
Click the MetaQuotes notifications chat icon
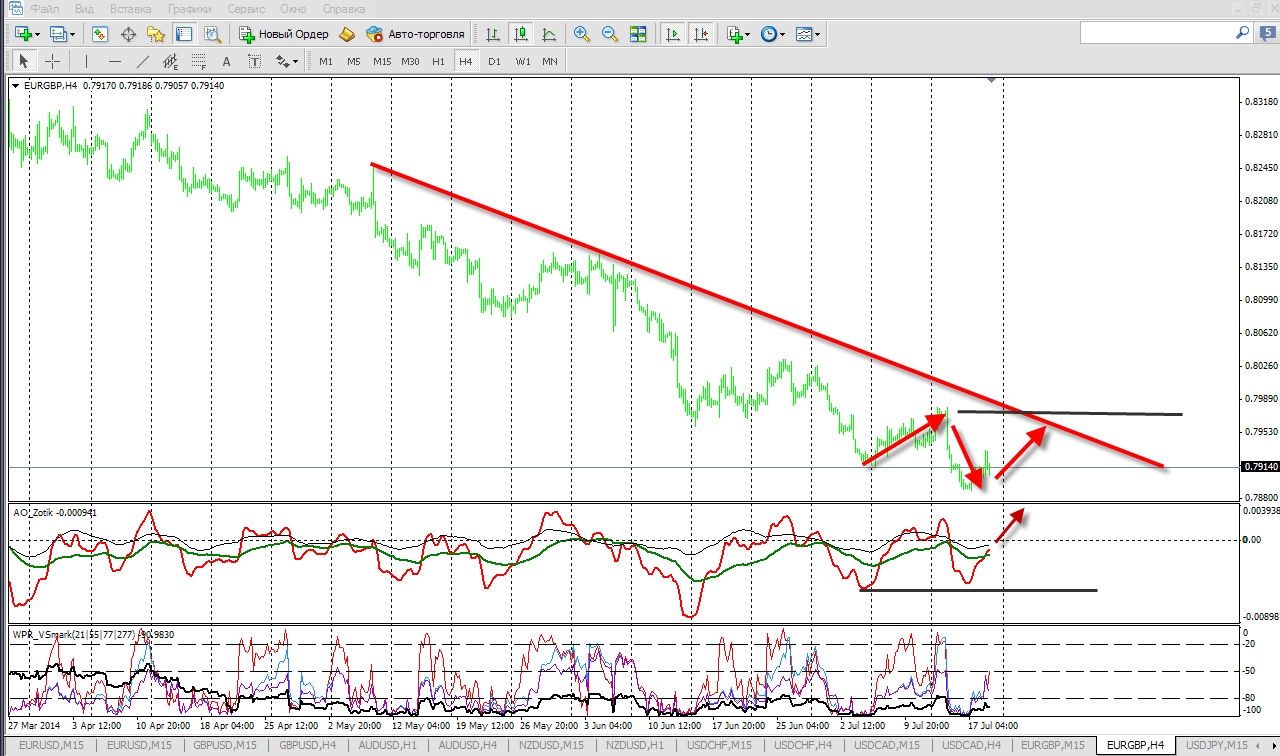coord(1242,33)
